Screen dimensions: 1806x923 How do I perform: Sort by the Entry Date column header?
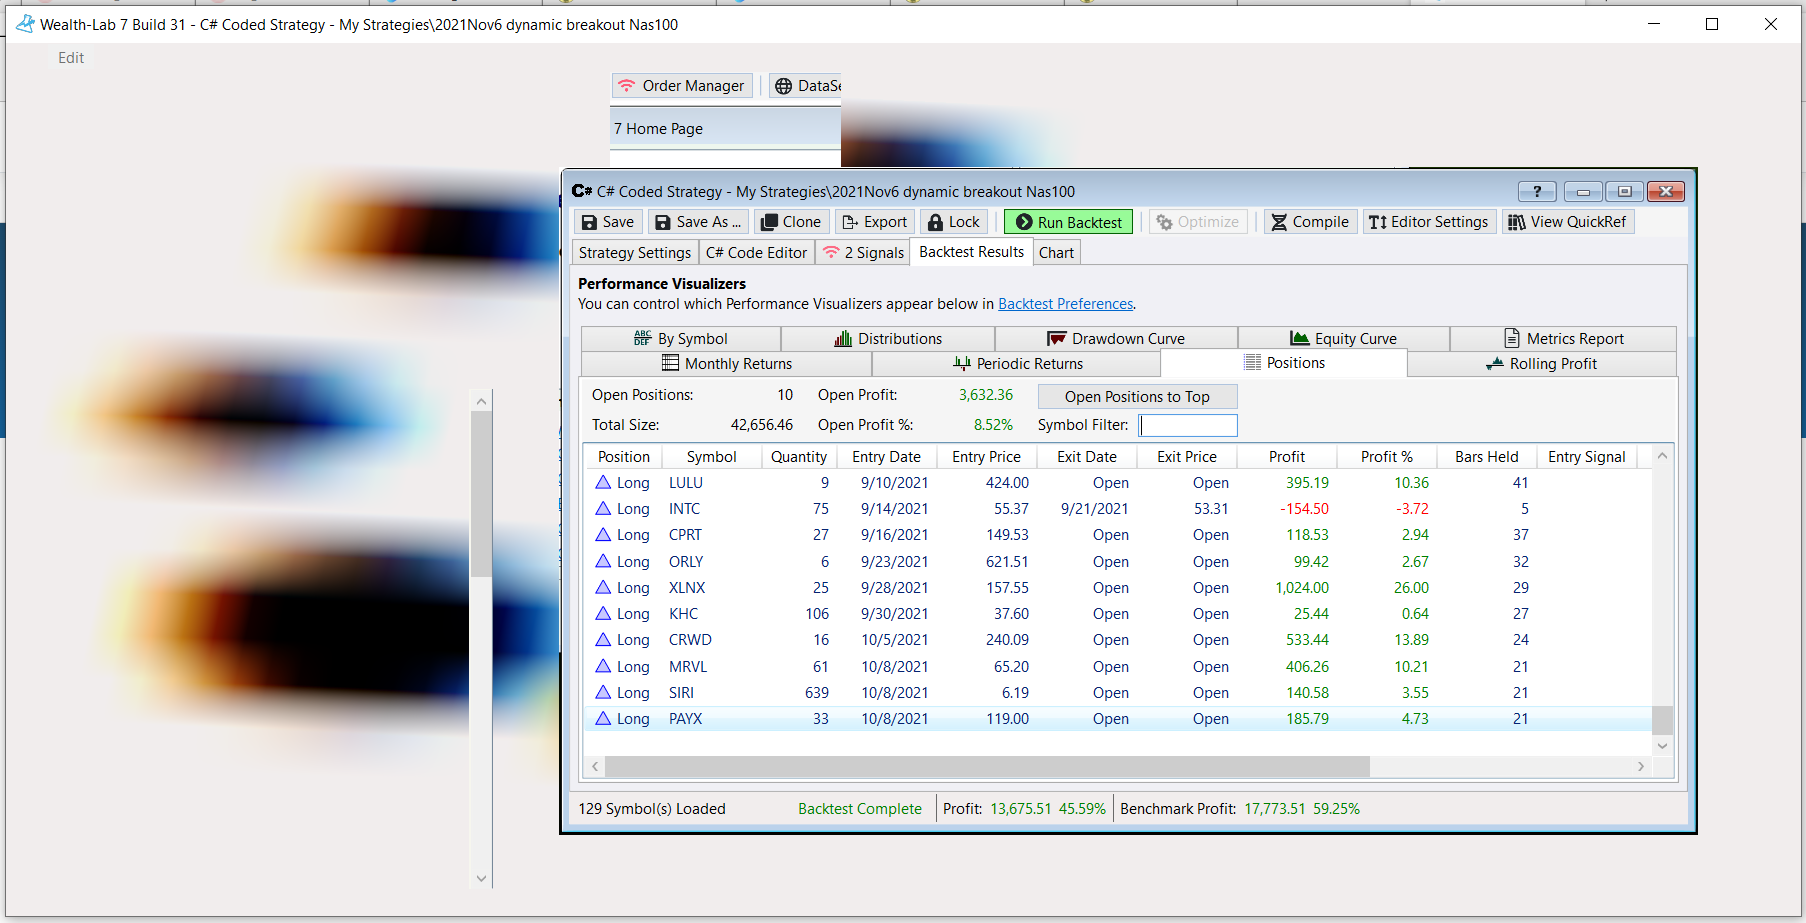[886, 457]
